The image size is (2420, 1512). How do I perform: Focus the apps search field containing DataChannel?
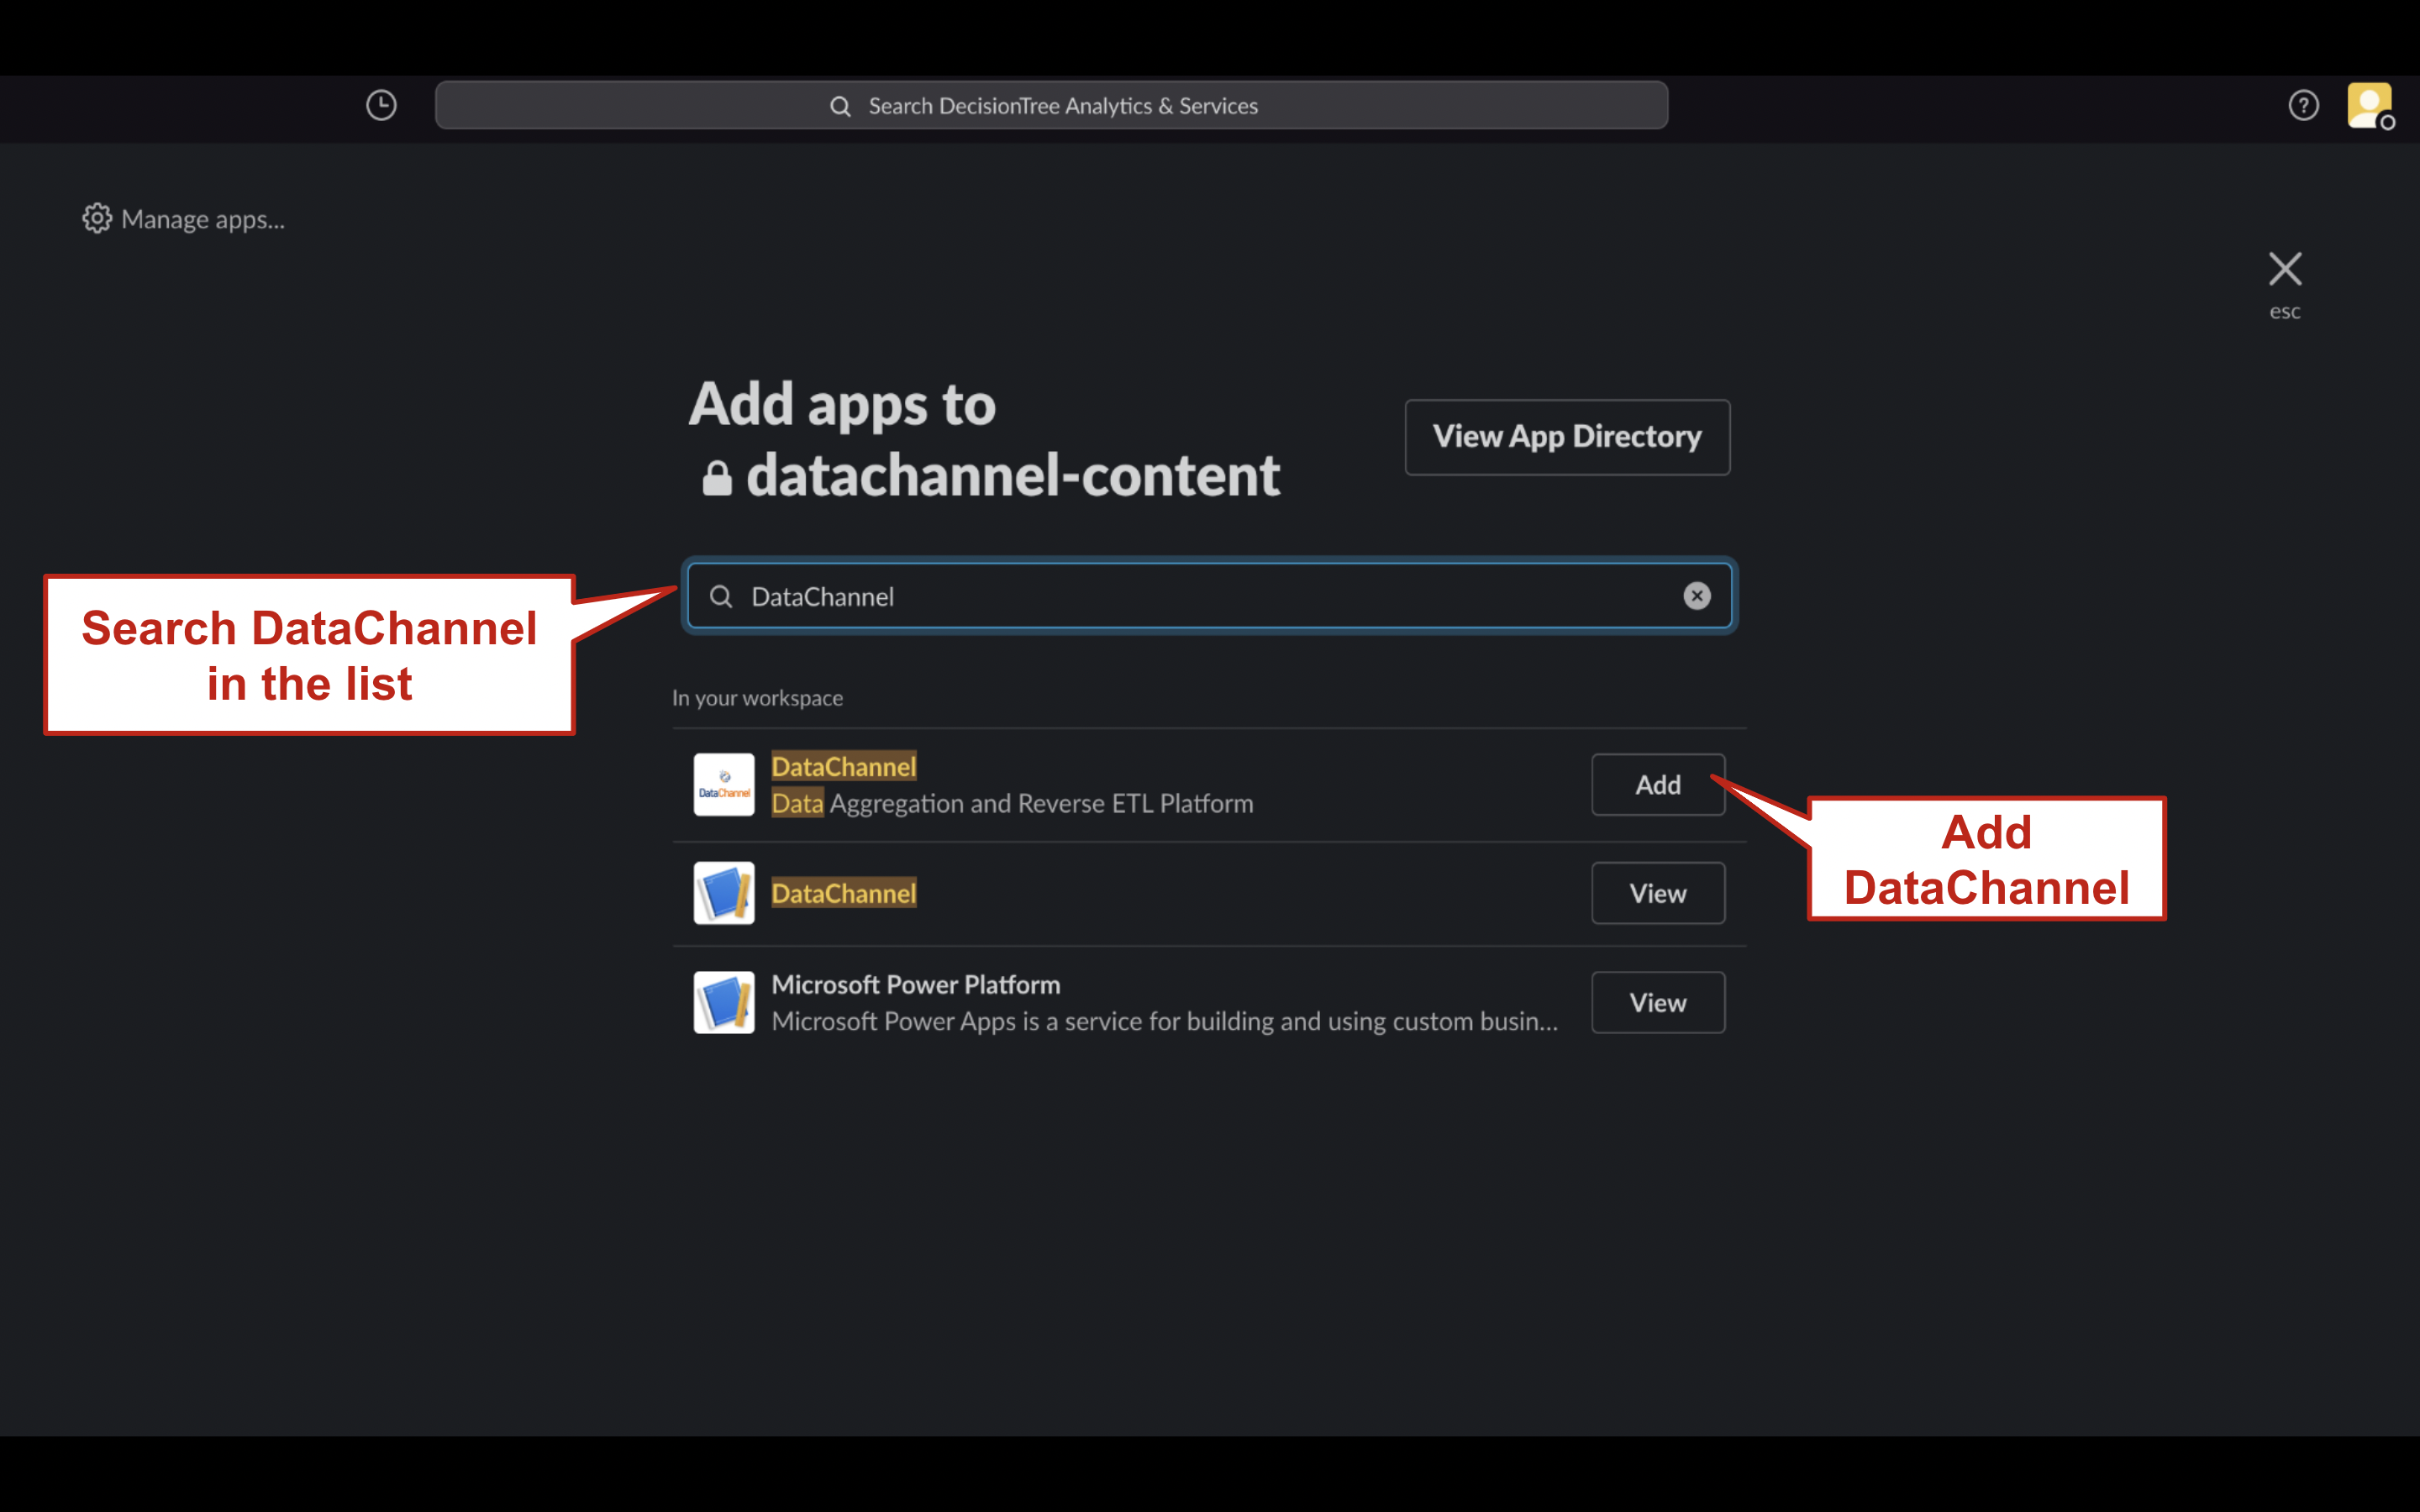(x=1209, y=596)
